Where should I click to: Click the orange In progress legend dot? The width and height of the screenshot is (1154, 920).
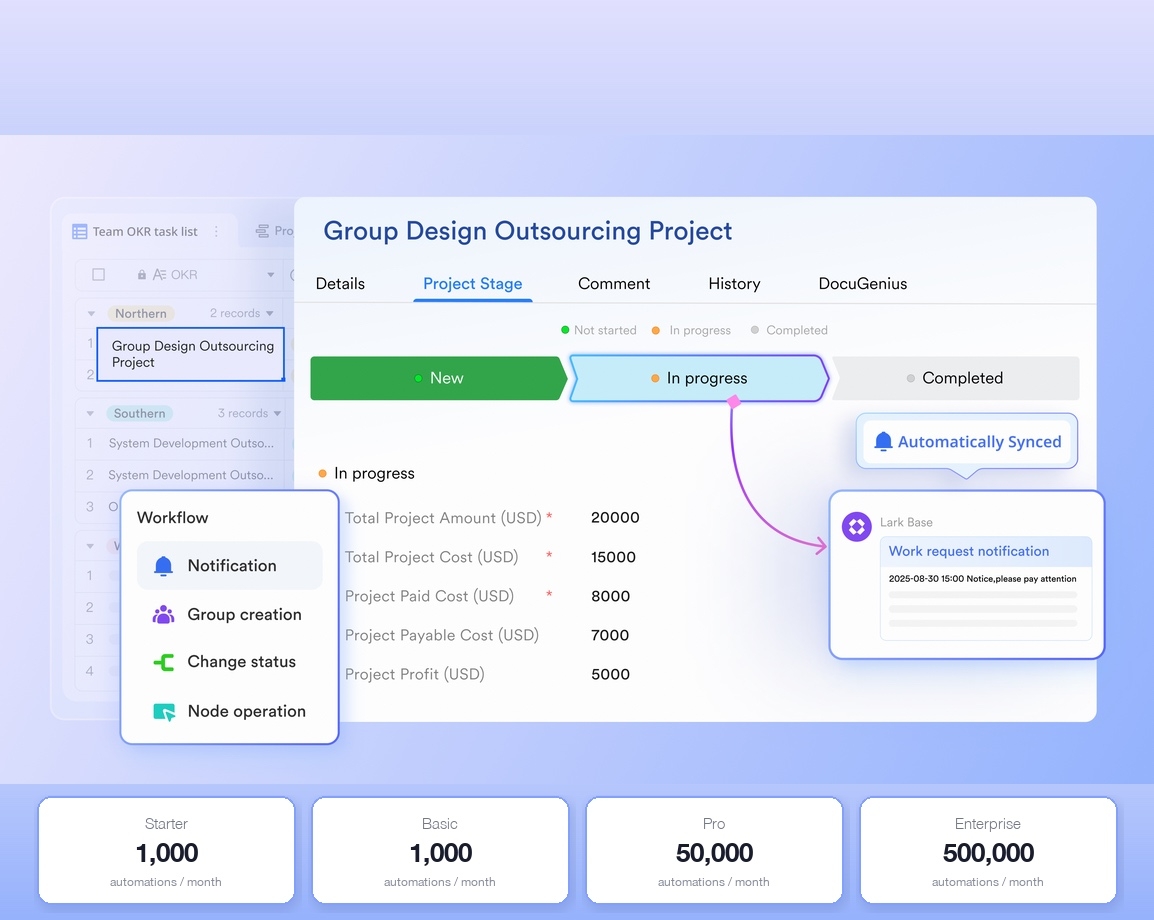pos(656,330)
